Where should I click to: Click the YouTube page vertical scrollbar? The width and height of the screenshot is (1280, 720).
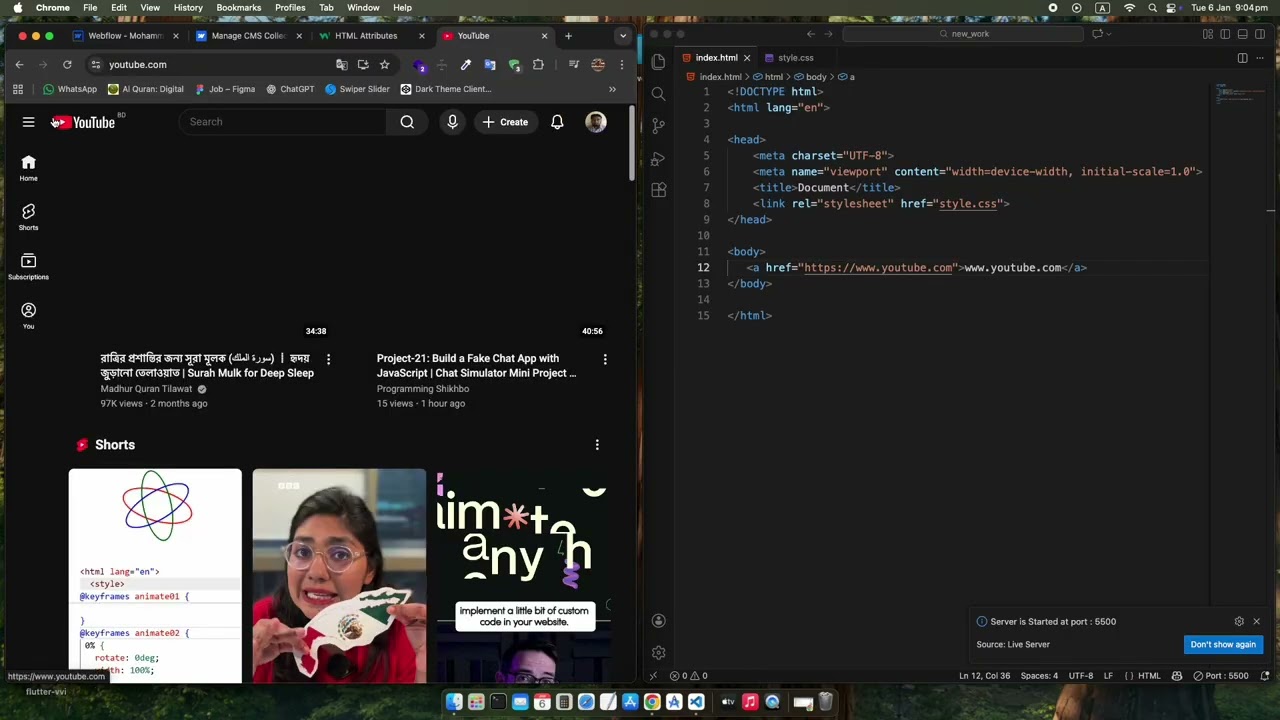(632, 145)
